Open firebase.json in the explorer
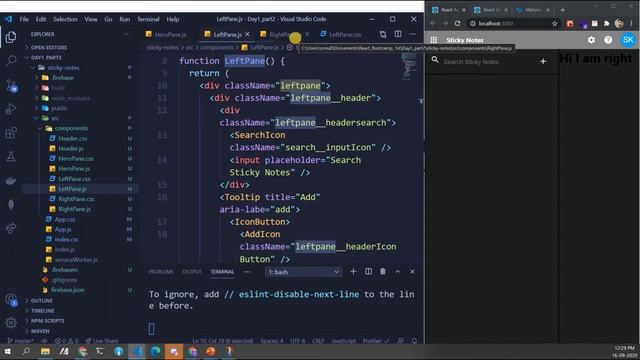Screen dimensions: 640x360 (68, 290)
